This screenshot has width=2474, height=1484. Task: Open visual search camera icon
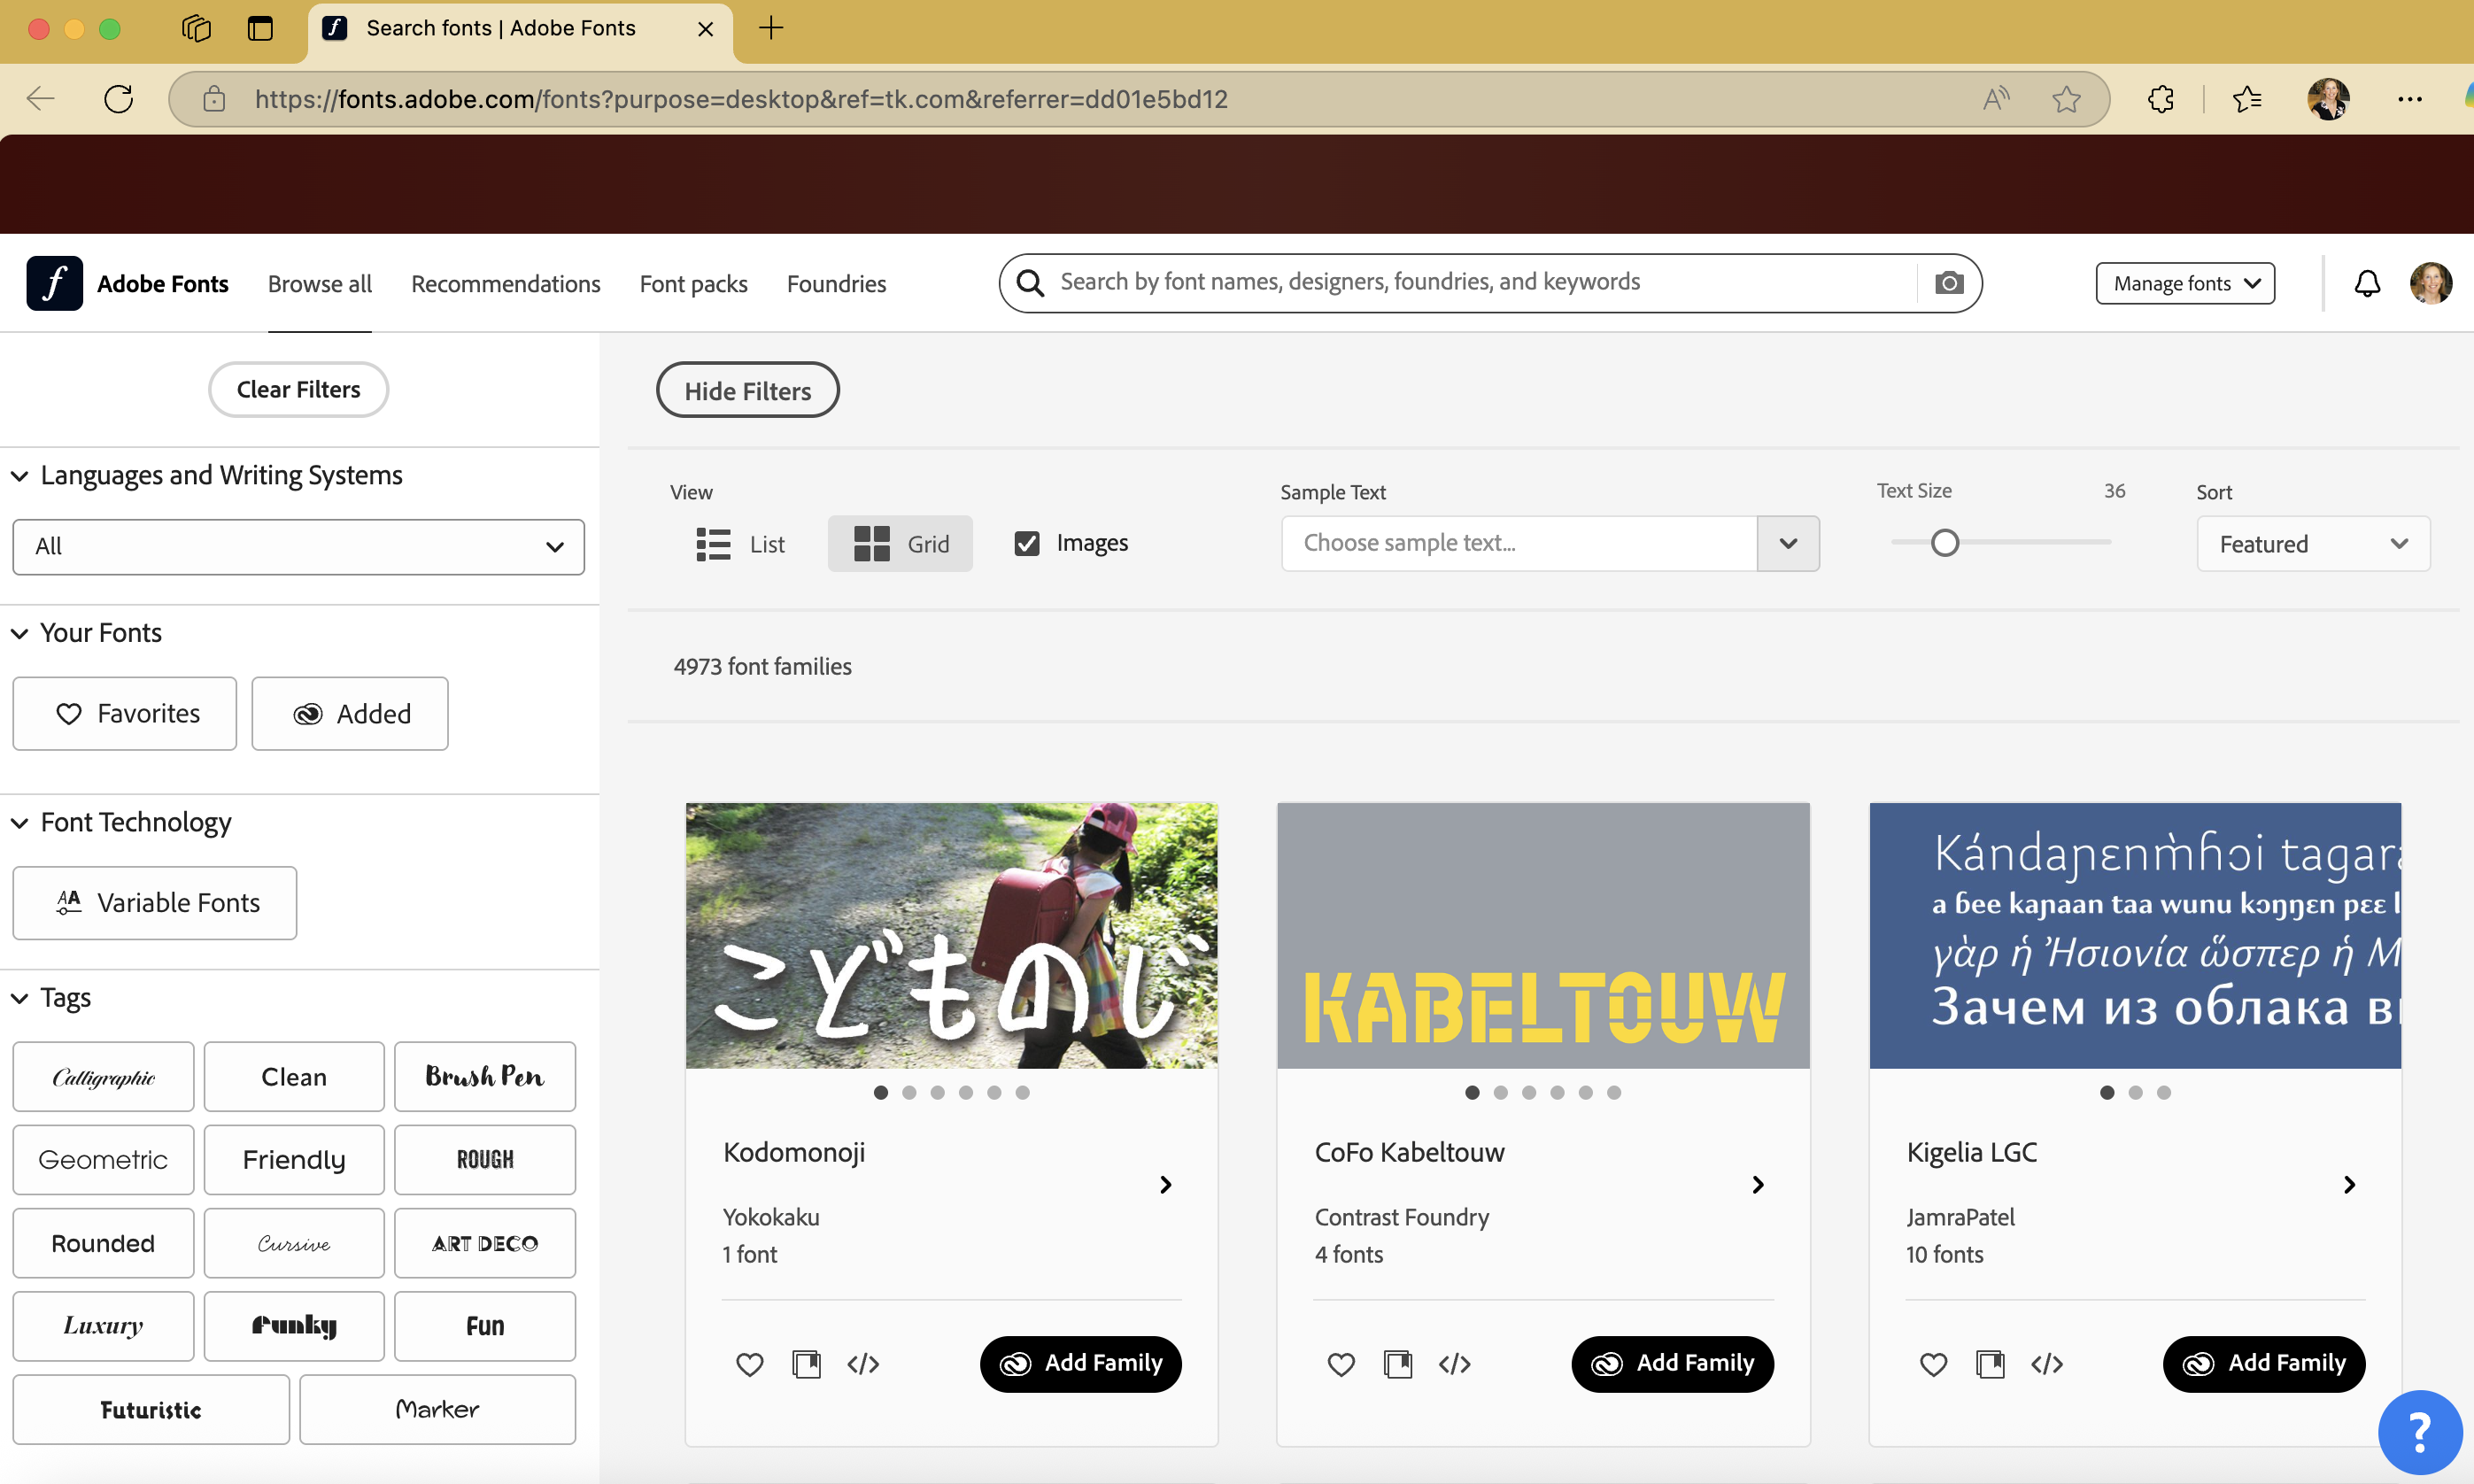[x=1949, y=283]
